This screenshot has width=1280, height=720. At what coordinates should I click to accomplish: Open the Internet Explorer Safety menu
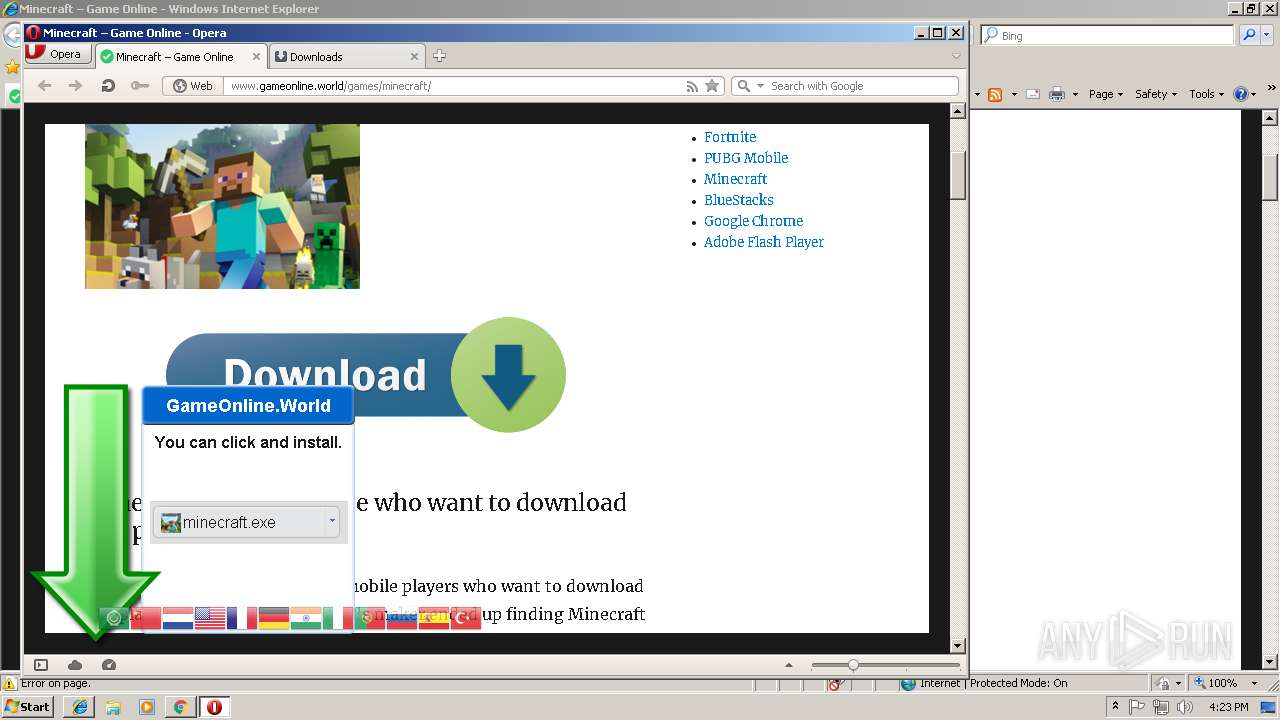coord(1155,94)
